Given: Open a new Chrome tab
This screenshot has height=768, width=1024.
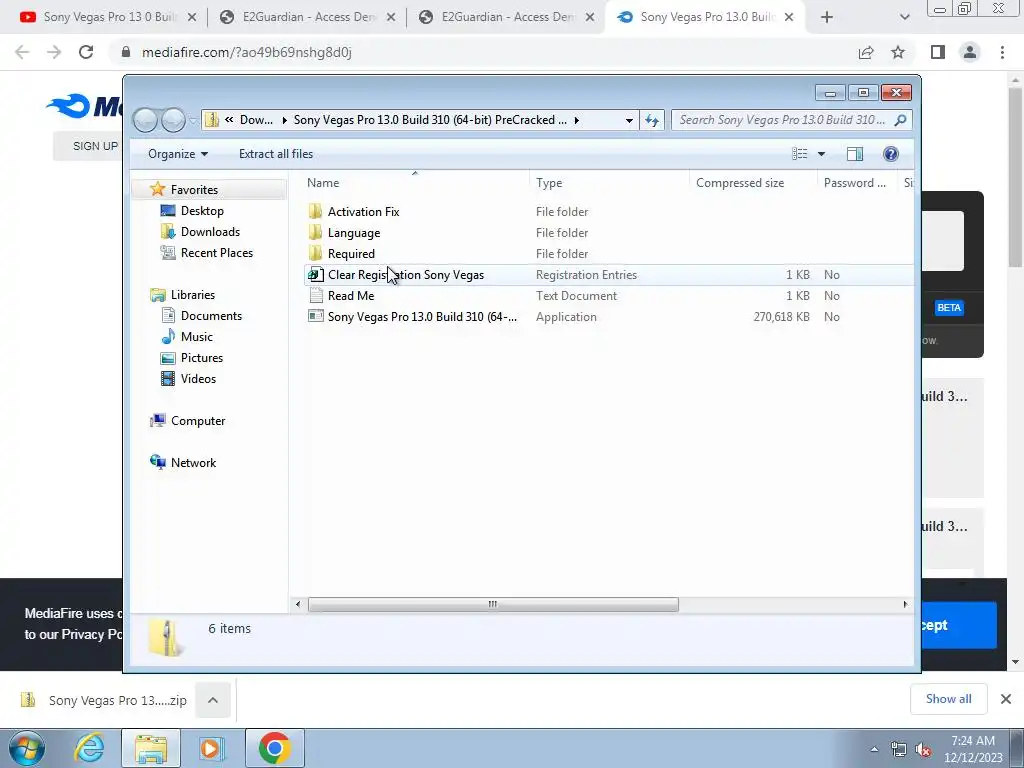Looking at the screenshot, I should pyautogui.click(x=827, y=18).
